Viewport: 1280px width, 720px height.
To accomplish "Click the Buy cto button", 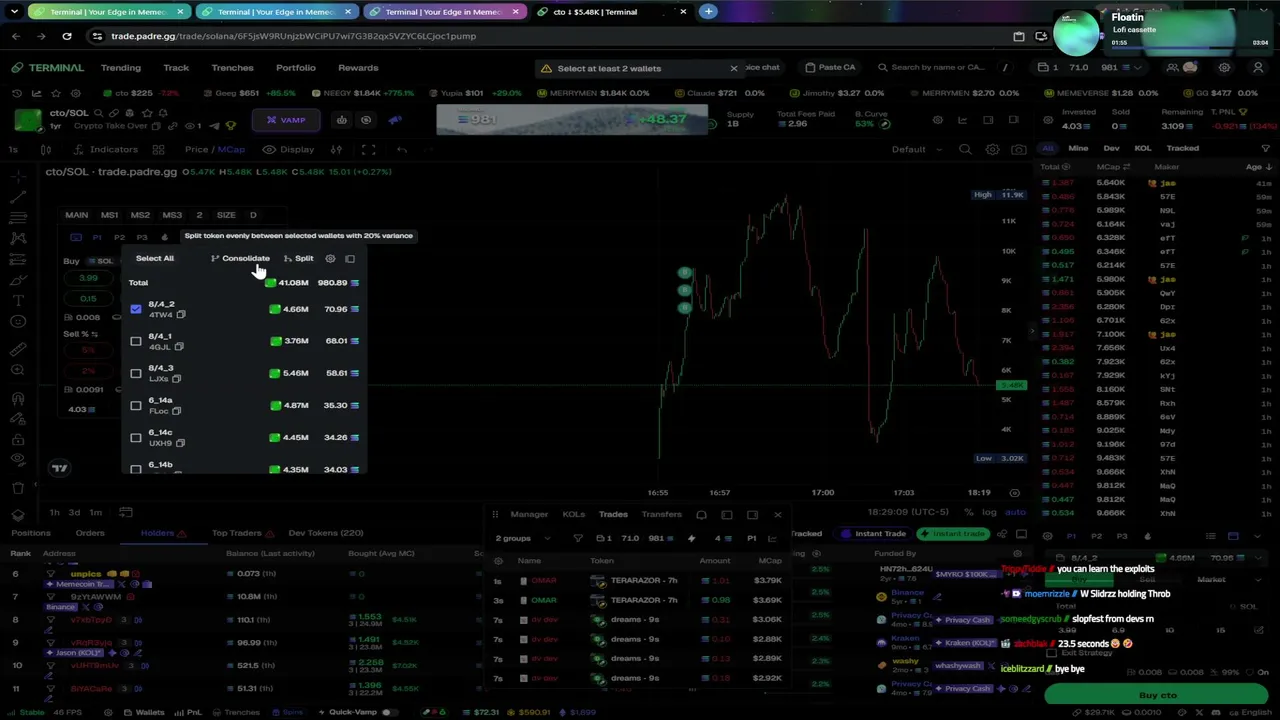I will (1157, 695).
